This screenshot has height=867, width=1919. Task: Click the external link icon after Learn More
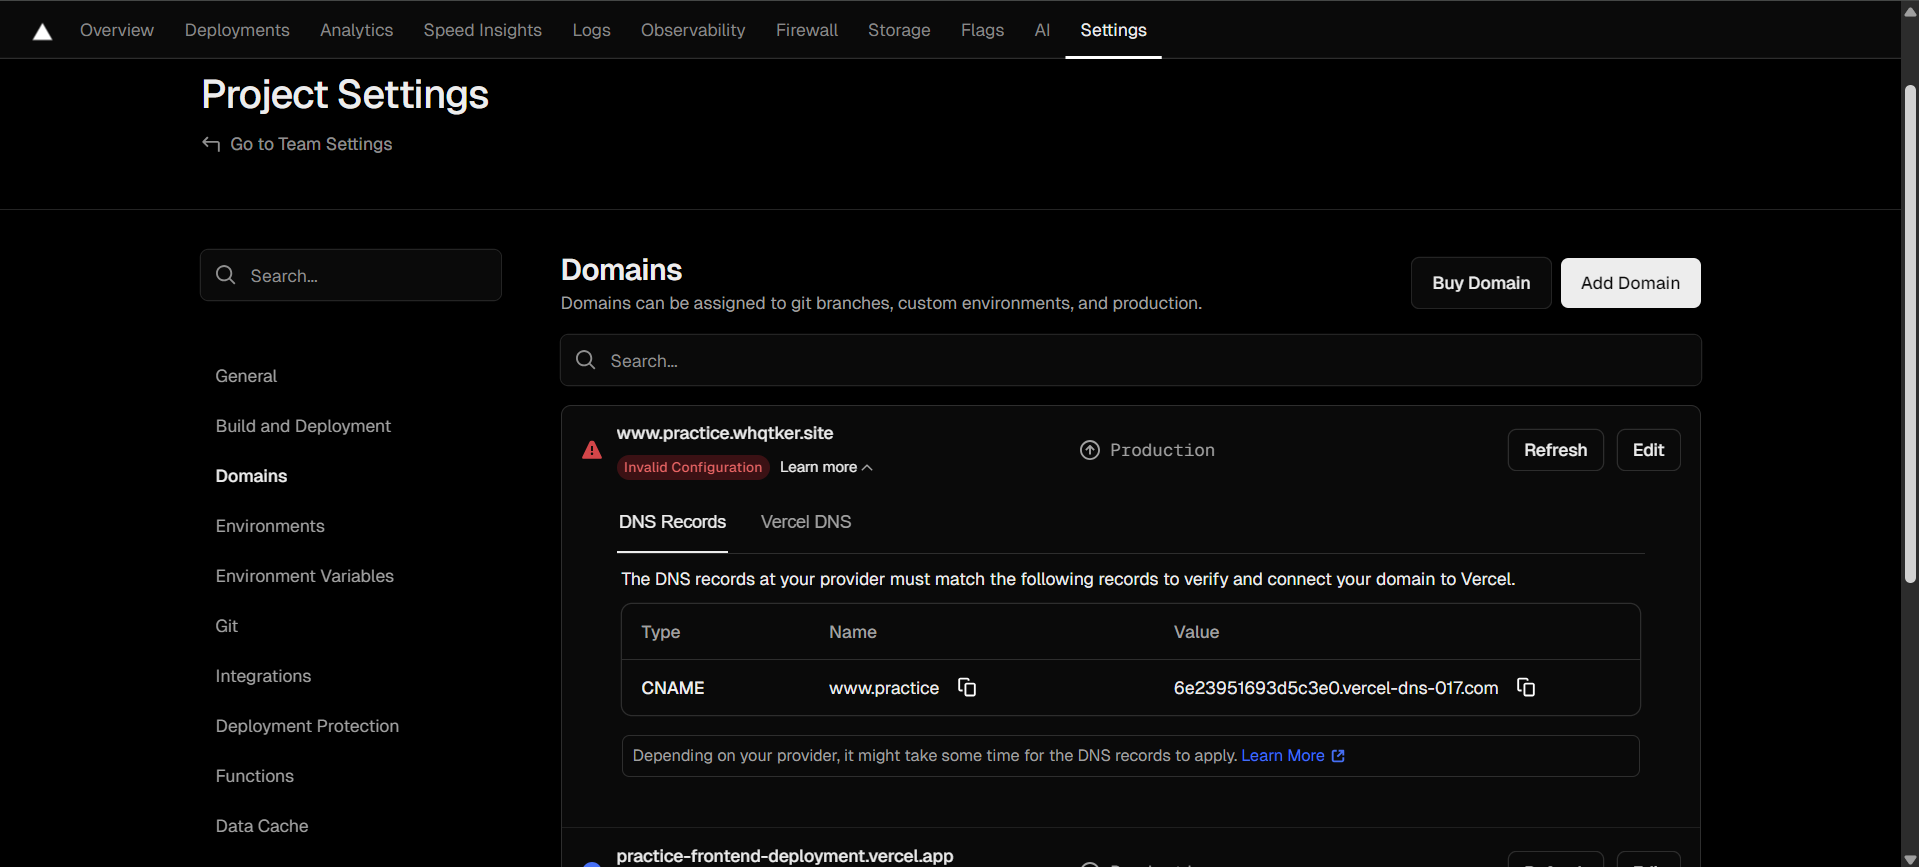coord(1338,756)
